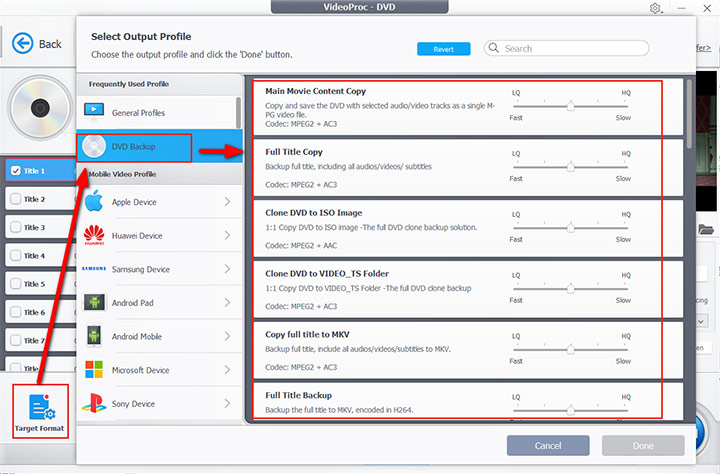Uncheck the Title 1 checkbox

click(16, 170)
